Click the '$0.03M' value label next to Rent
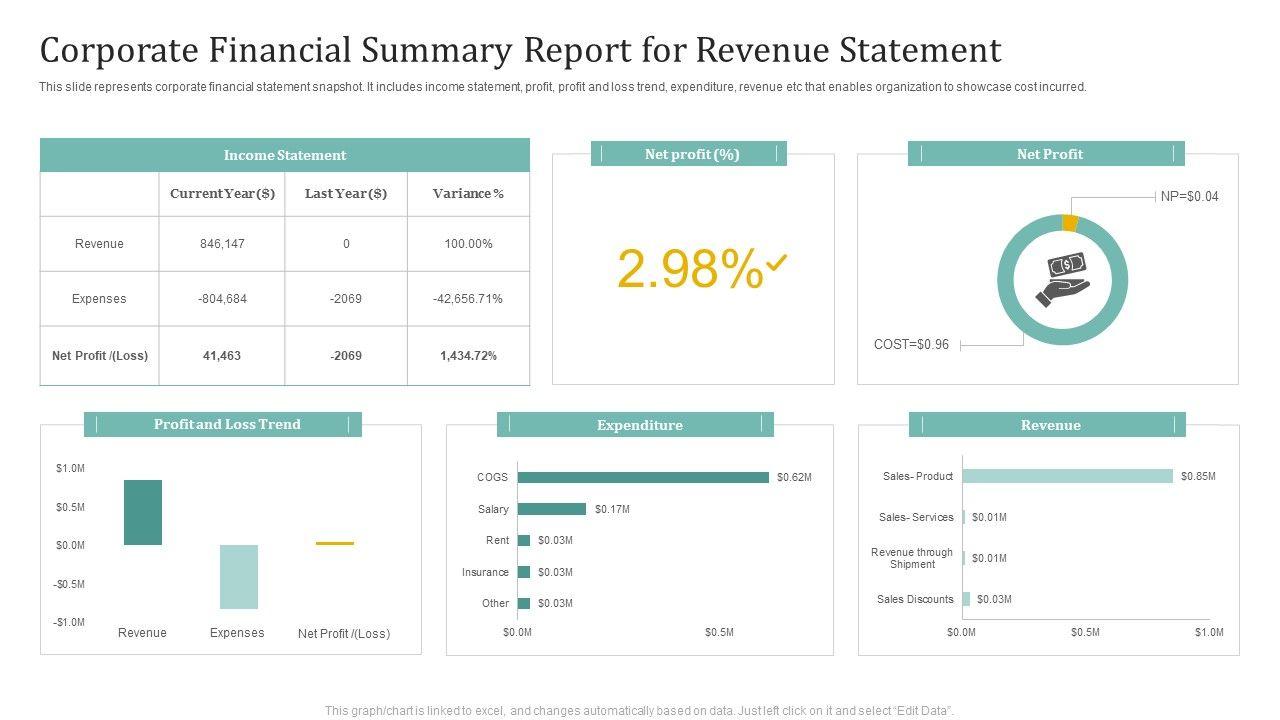Viewport: 1280px width, 720px height. coord(555,541)
